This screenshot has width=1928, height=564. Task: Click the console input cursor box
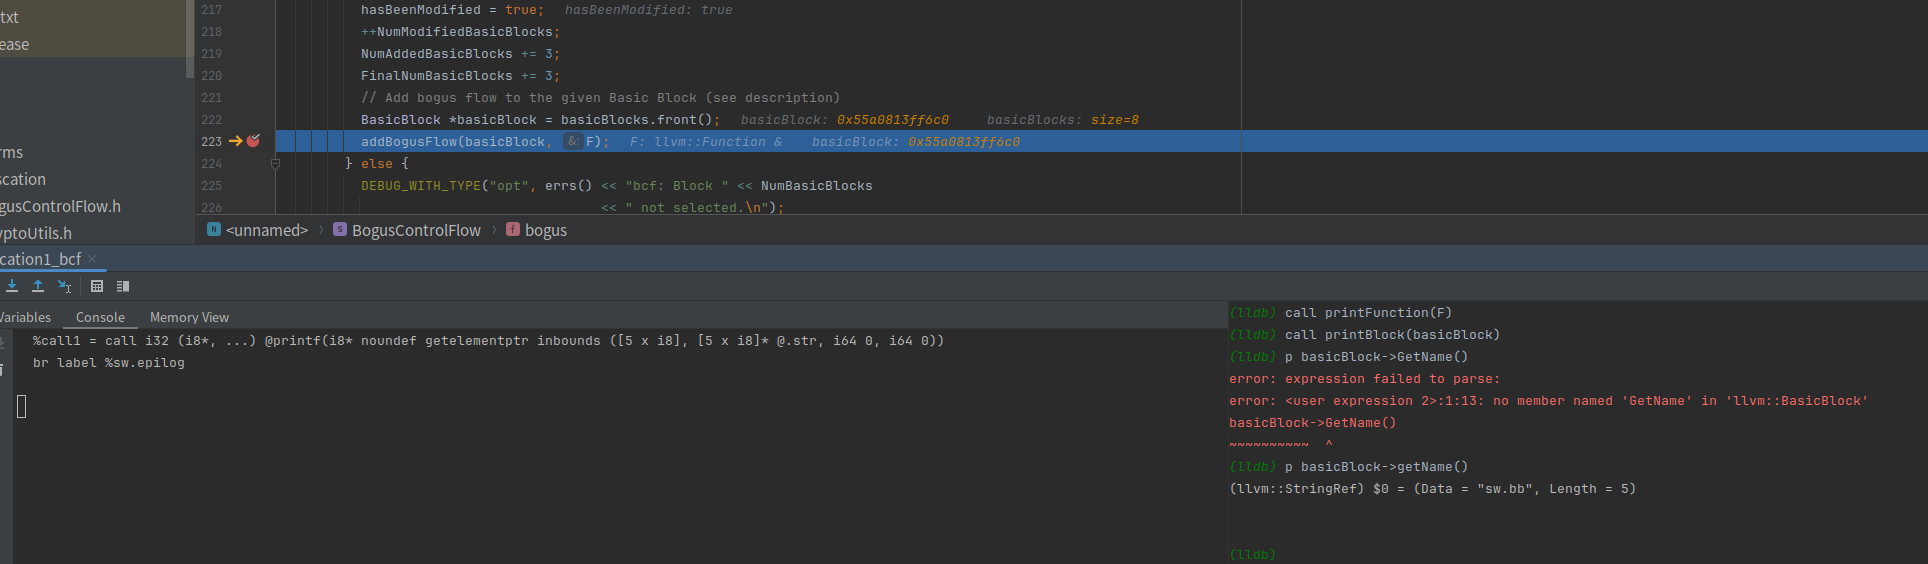click(x=21, y=406)
